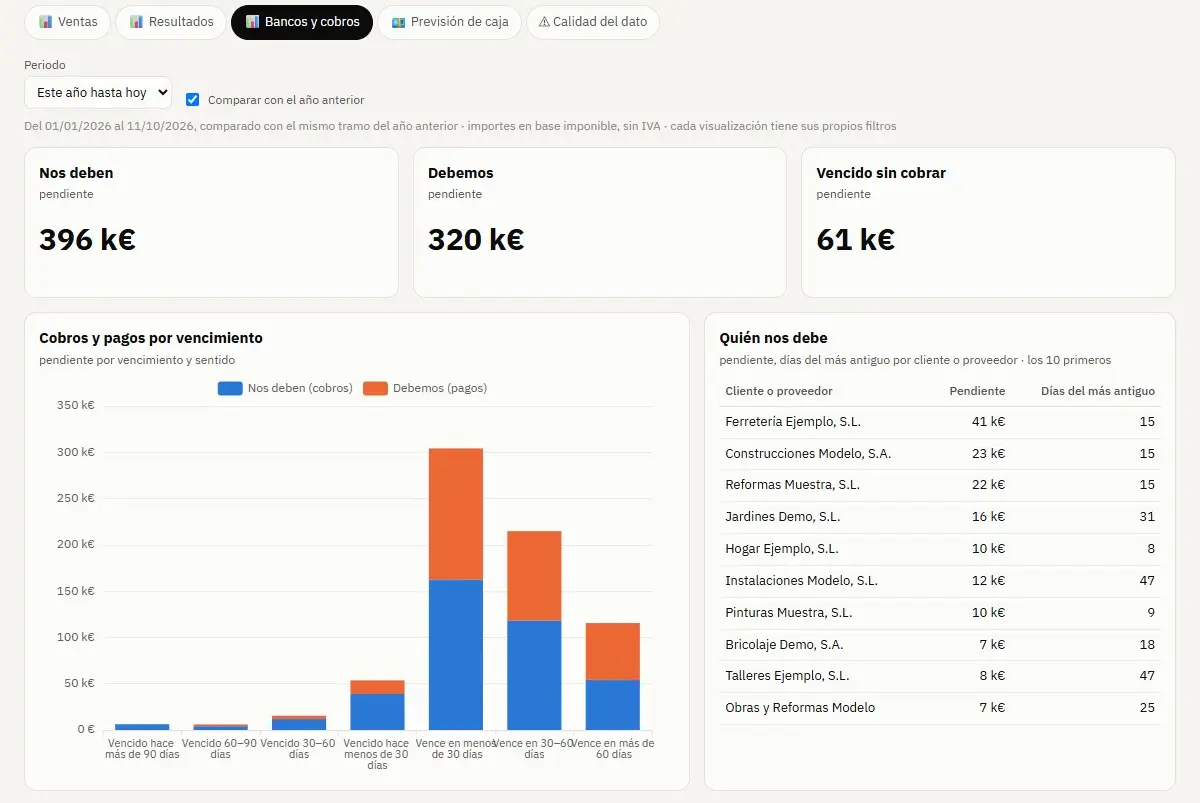
Task: Click the 320 k€ value
Action: (x=476, y=240)
